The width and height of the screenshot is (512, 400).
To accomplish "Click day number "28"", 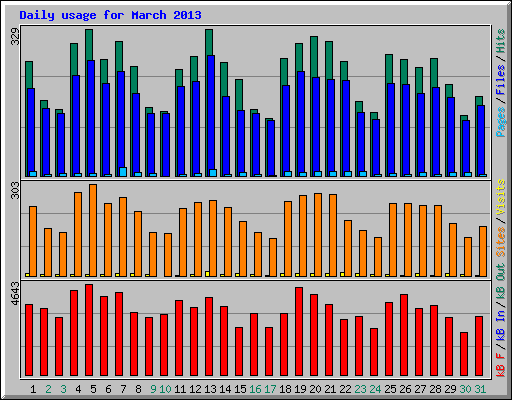I will point(435,389).
